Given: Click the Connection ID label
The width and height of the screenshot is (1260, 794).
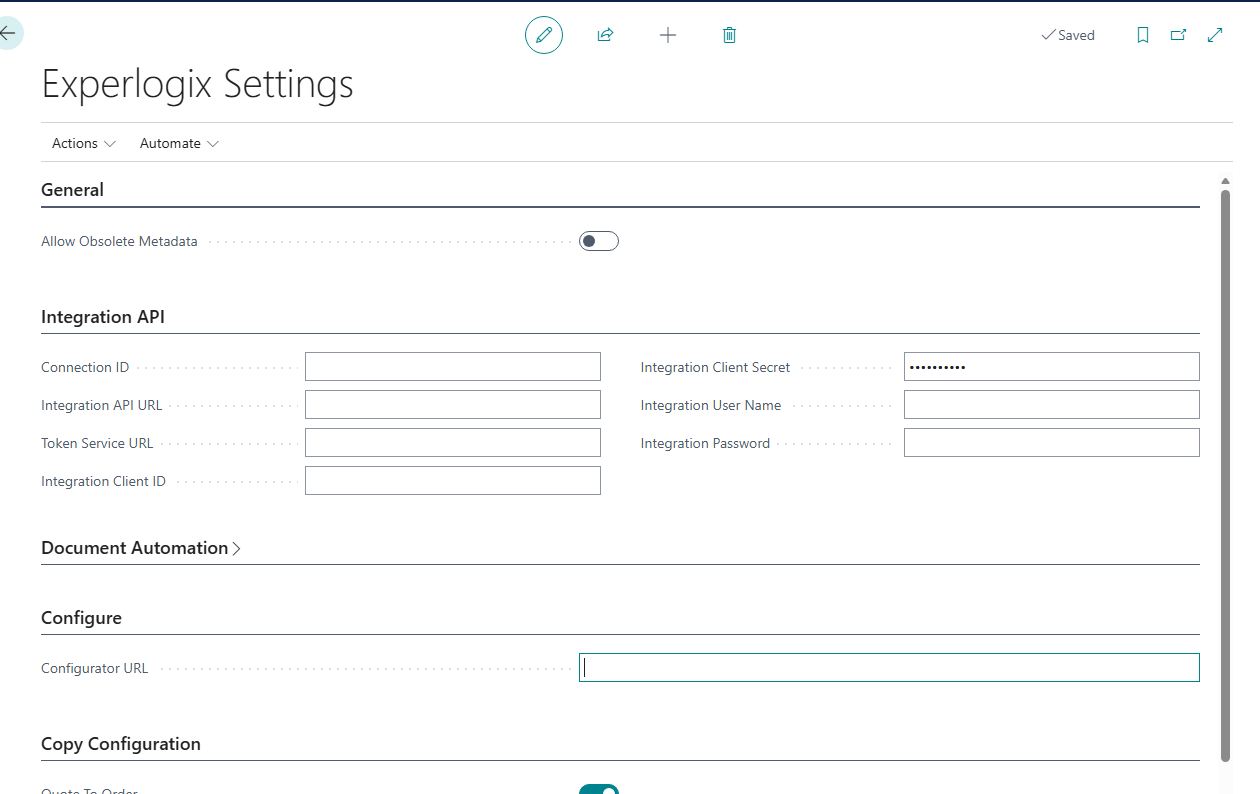Looking at the screenshot, I should [85, 367].
